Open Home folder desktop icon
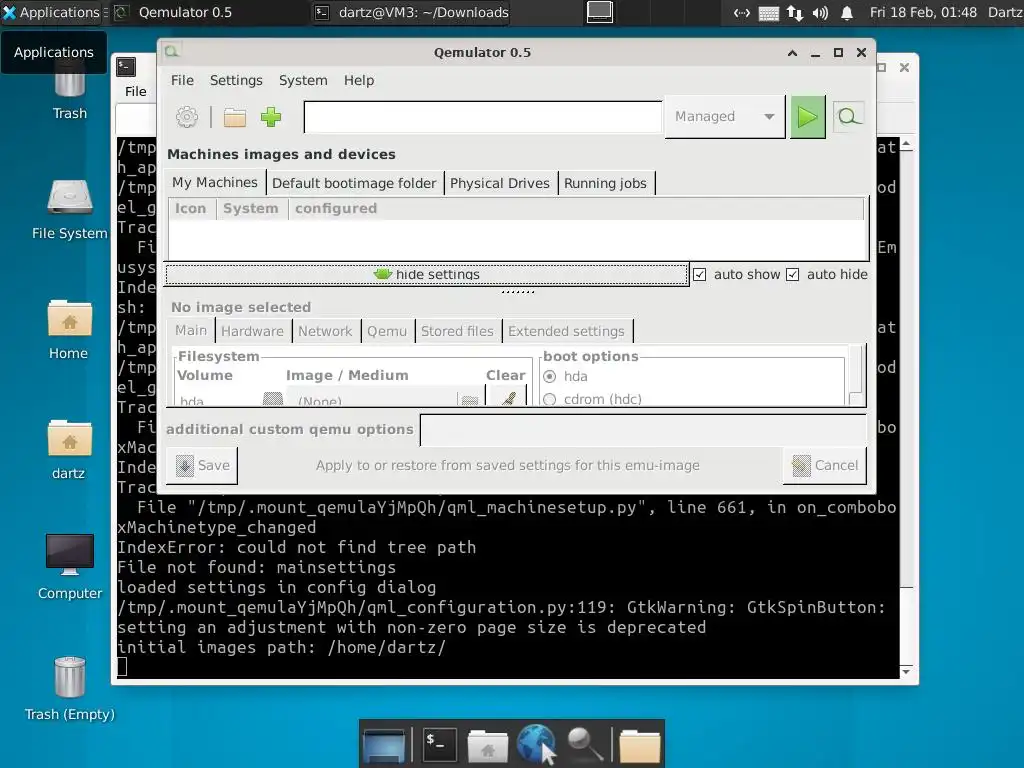This screenshot has width=1024, height=768. click(69, 330)
